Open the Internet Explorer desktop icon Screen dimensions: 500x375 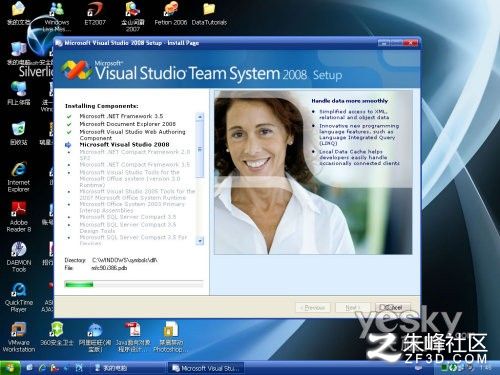[x=19, y=177]
